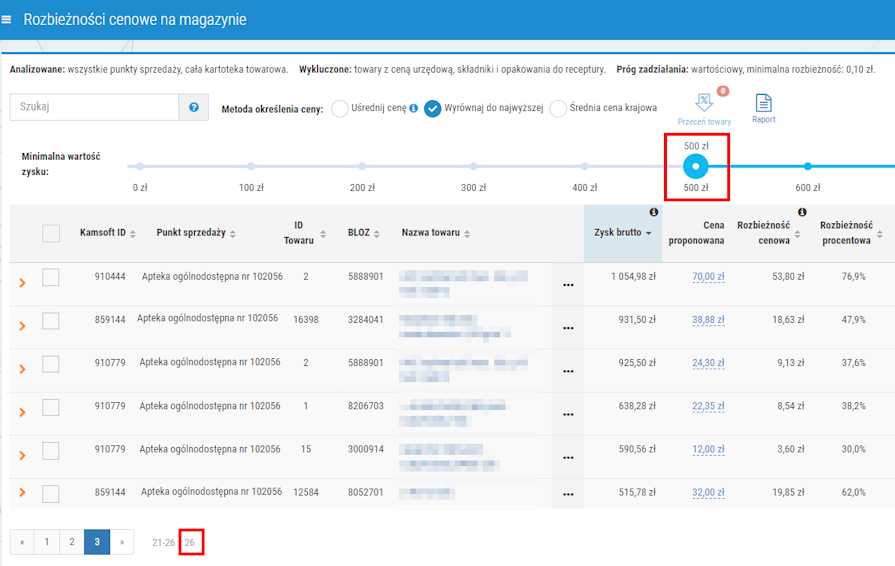Click the Przeceń towary icon
The width and height of the screenshot is (895, 566).
[x=704, y=103]
